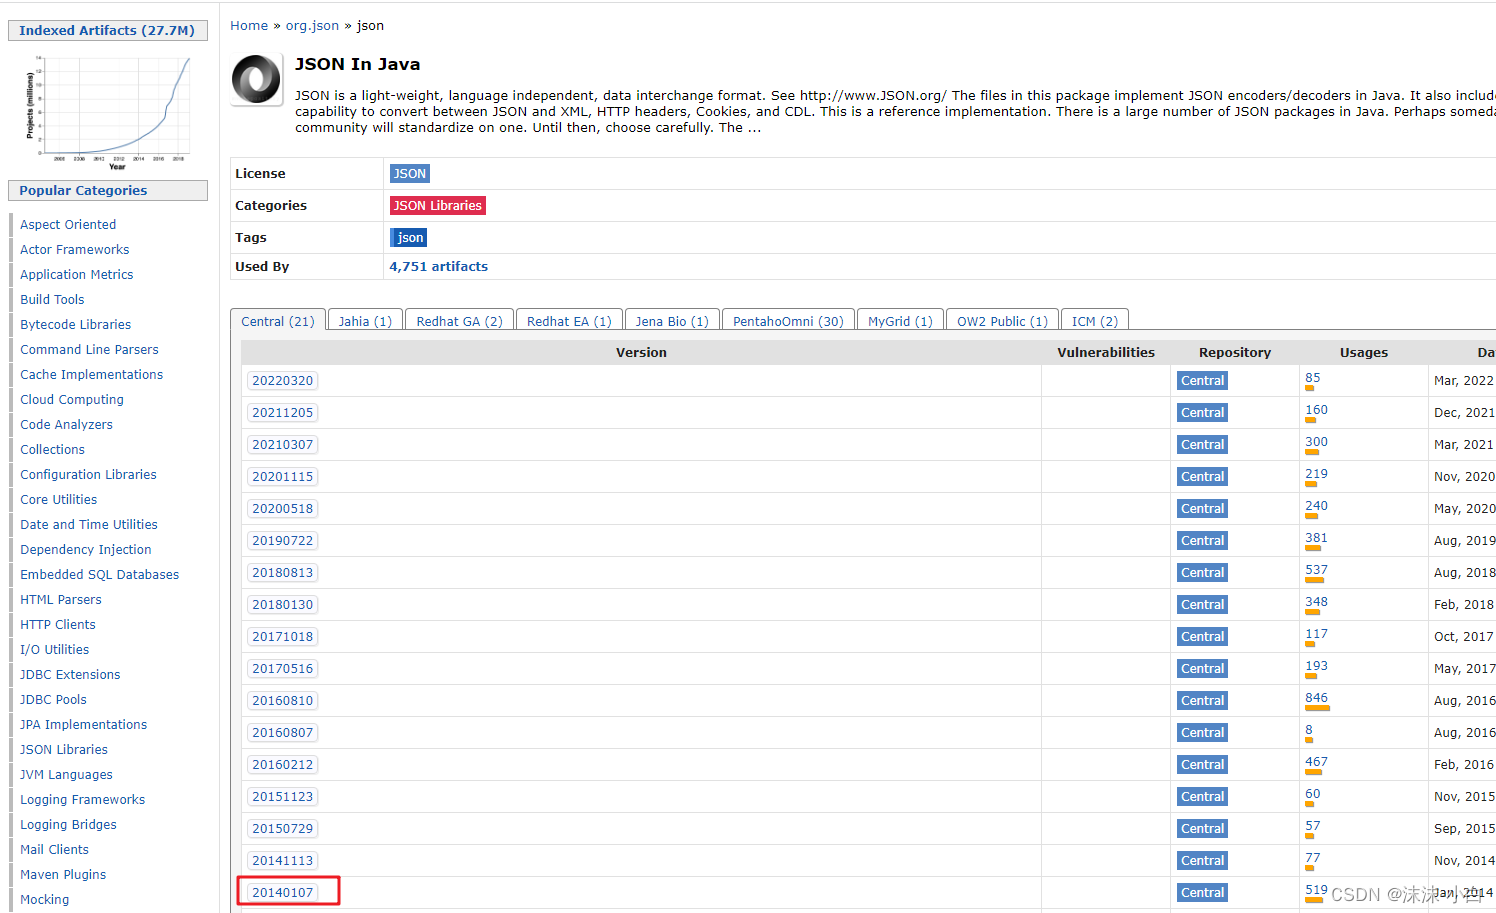
Task: Click usages count 85
Action: coord(1313,378)
